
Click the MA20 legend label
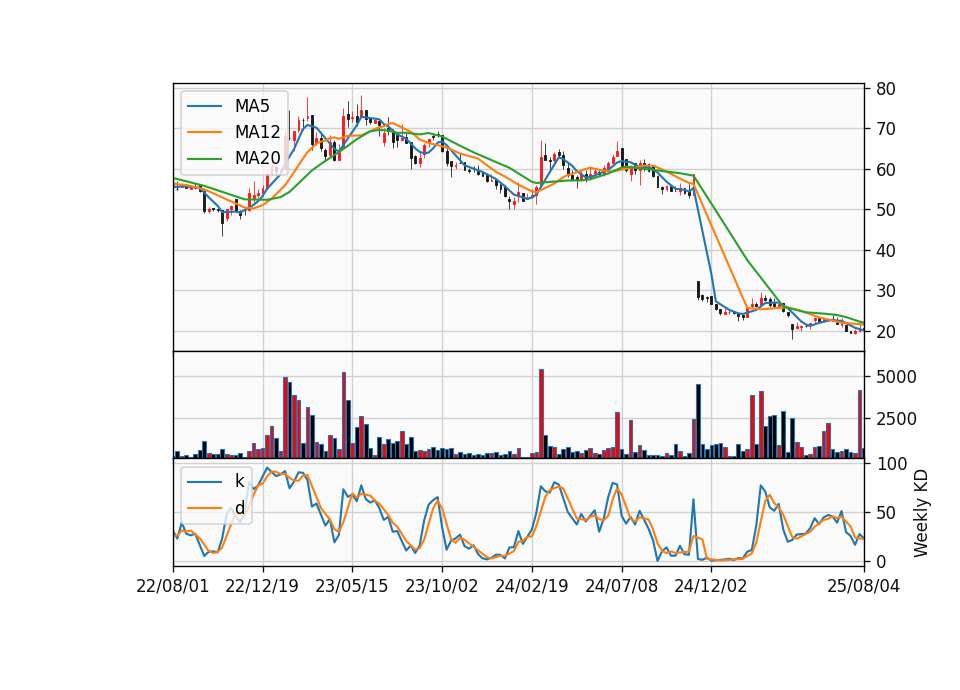[x=257, y=158]
